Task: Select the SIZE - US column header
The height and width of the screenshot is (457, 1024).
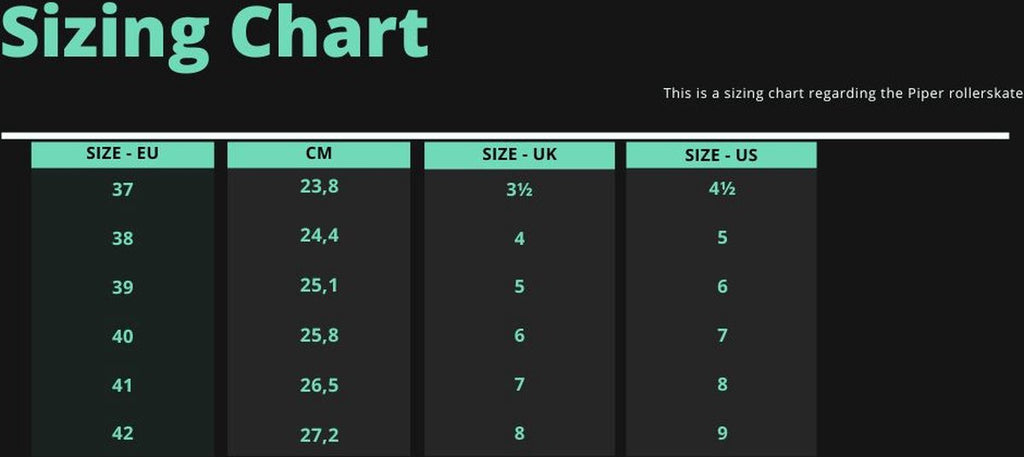Action: click(722, 155)
